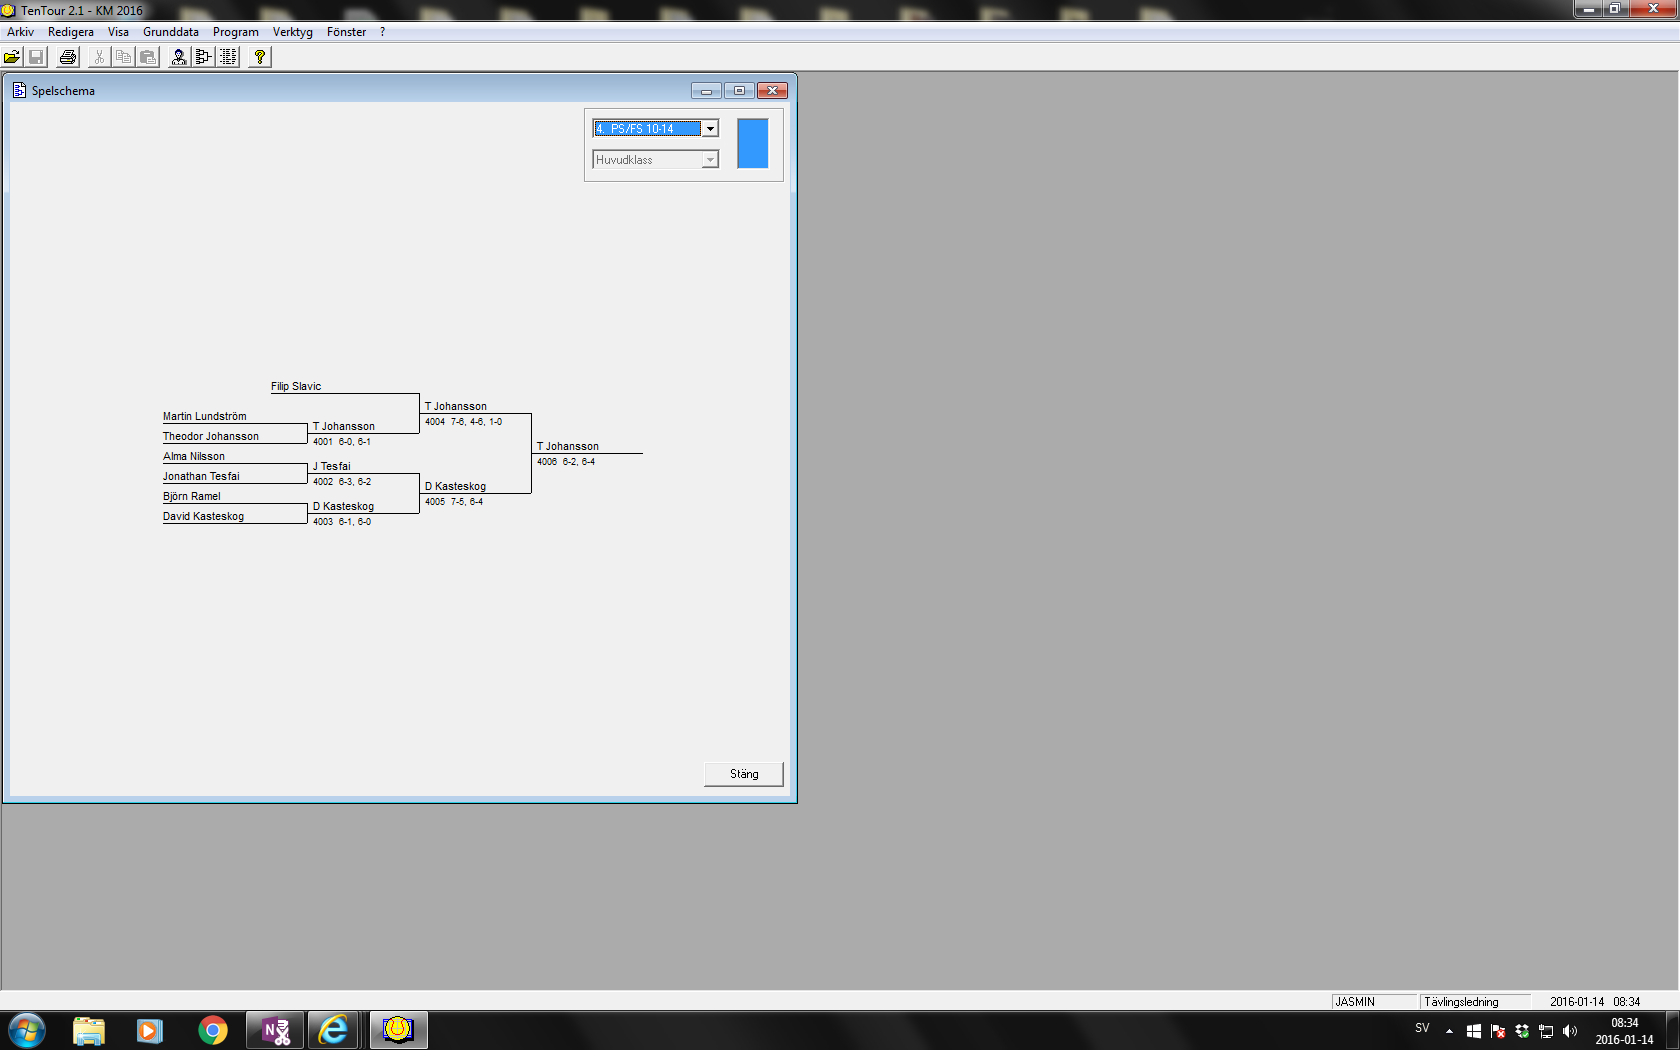Open the player registry person icon
This screenshot has width=1680, height=1050.
(x=179, y=57)
